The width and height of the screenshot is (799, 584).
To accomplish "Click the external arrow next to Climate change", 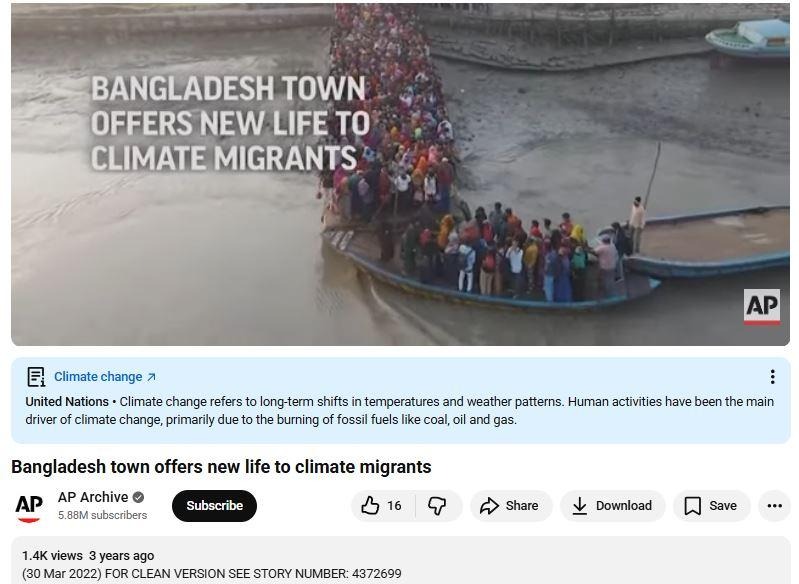I will click(x=151, y=377).
